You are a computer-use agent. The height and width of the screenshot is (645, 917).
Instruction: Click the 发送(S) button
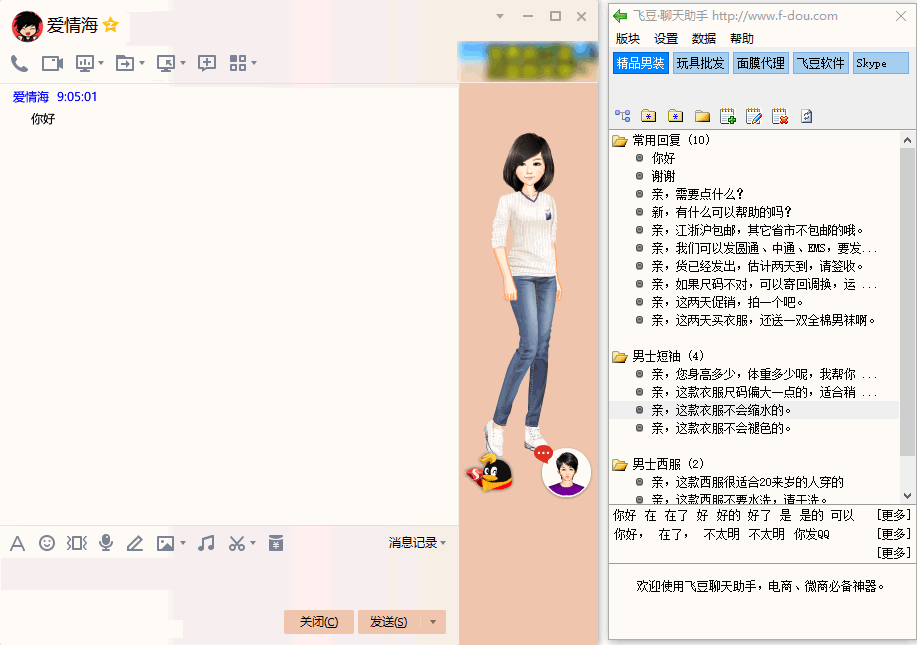pyautogui.click(x=388, y=622)
